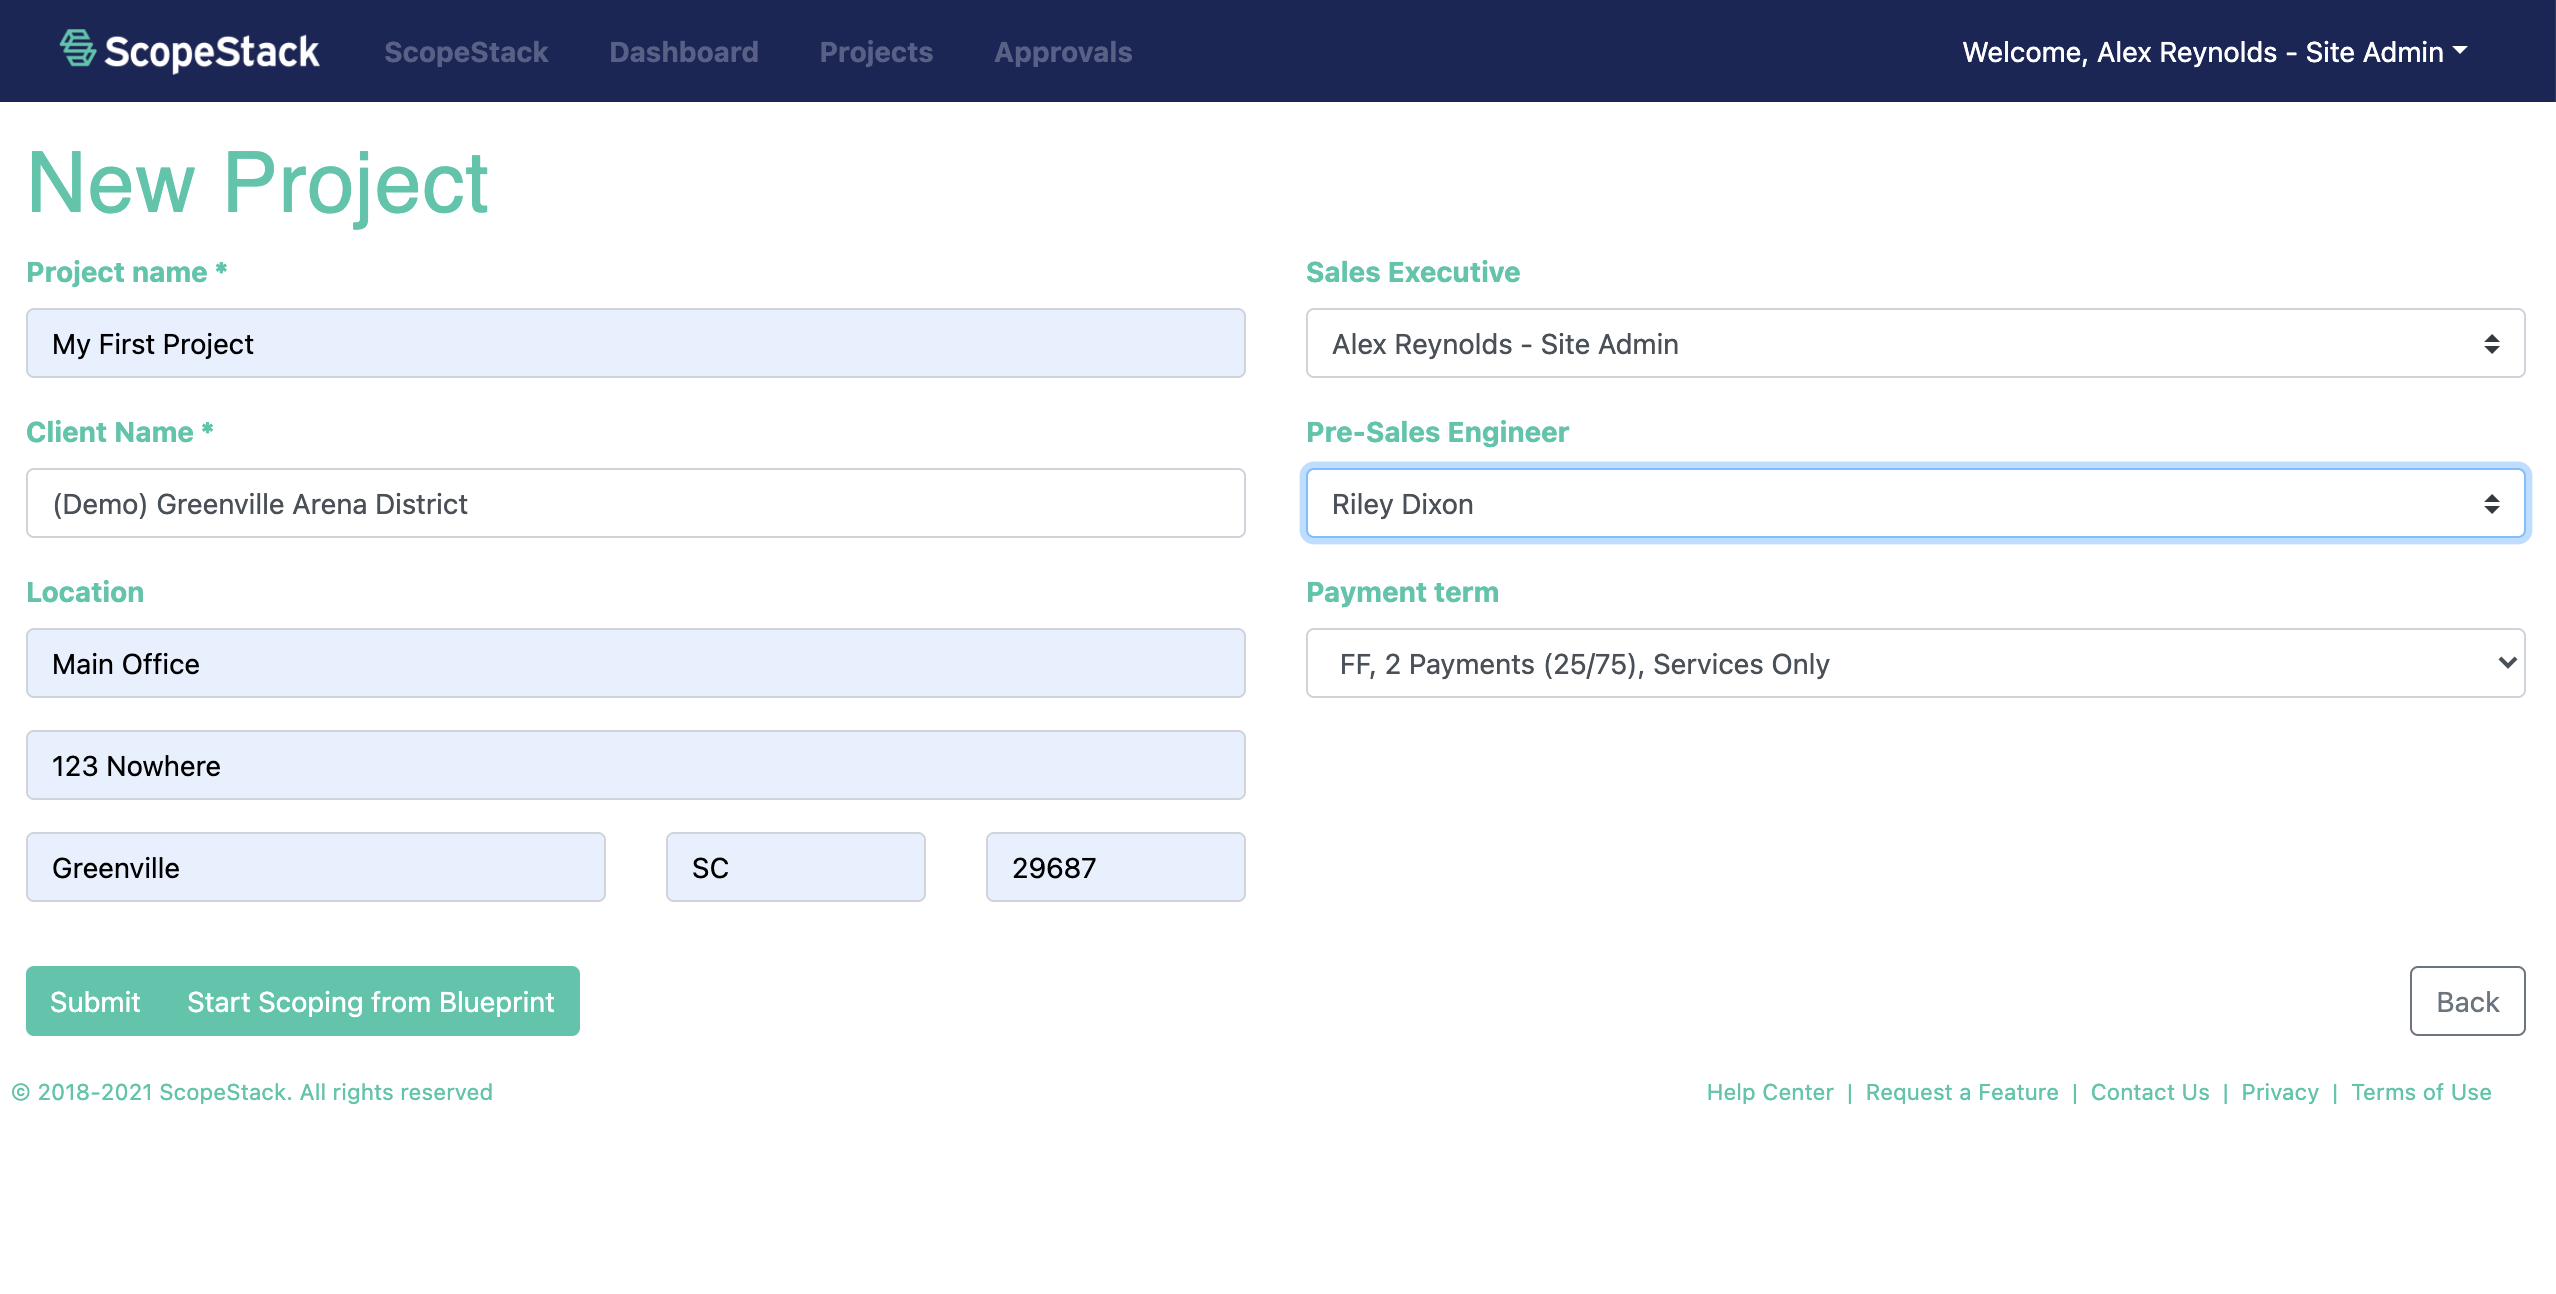The image size is (2556, 1294).
Task: Go to the Dashboard page
Action: (x=684, y=52)
